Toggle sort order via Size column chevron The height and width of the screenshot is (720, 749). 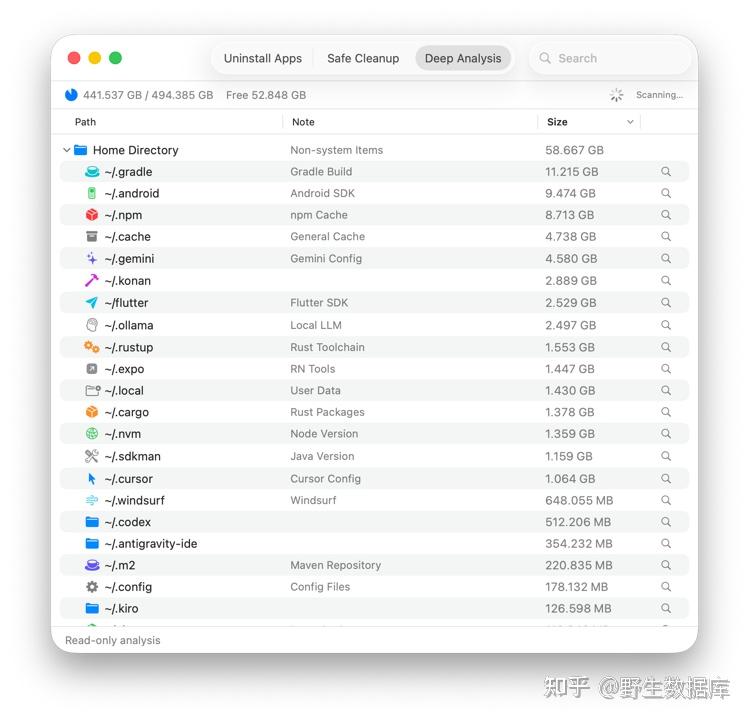point(630,122)
